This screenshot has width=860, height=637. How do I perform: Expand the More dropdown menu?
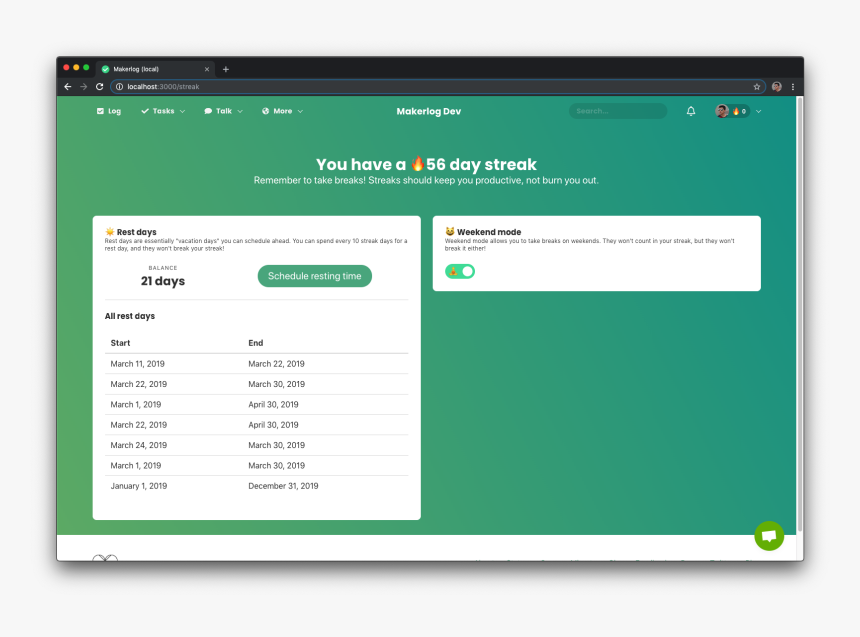click(x=282, y=111)
